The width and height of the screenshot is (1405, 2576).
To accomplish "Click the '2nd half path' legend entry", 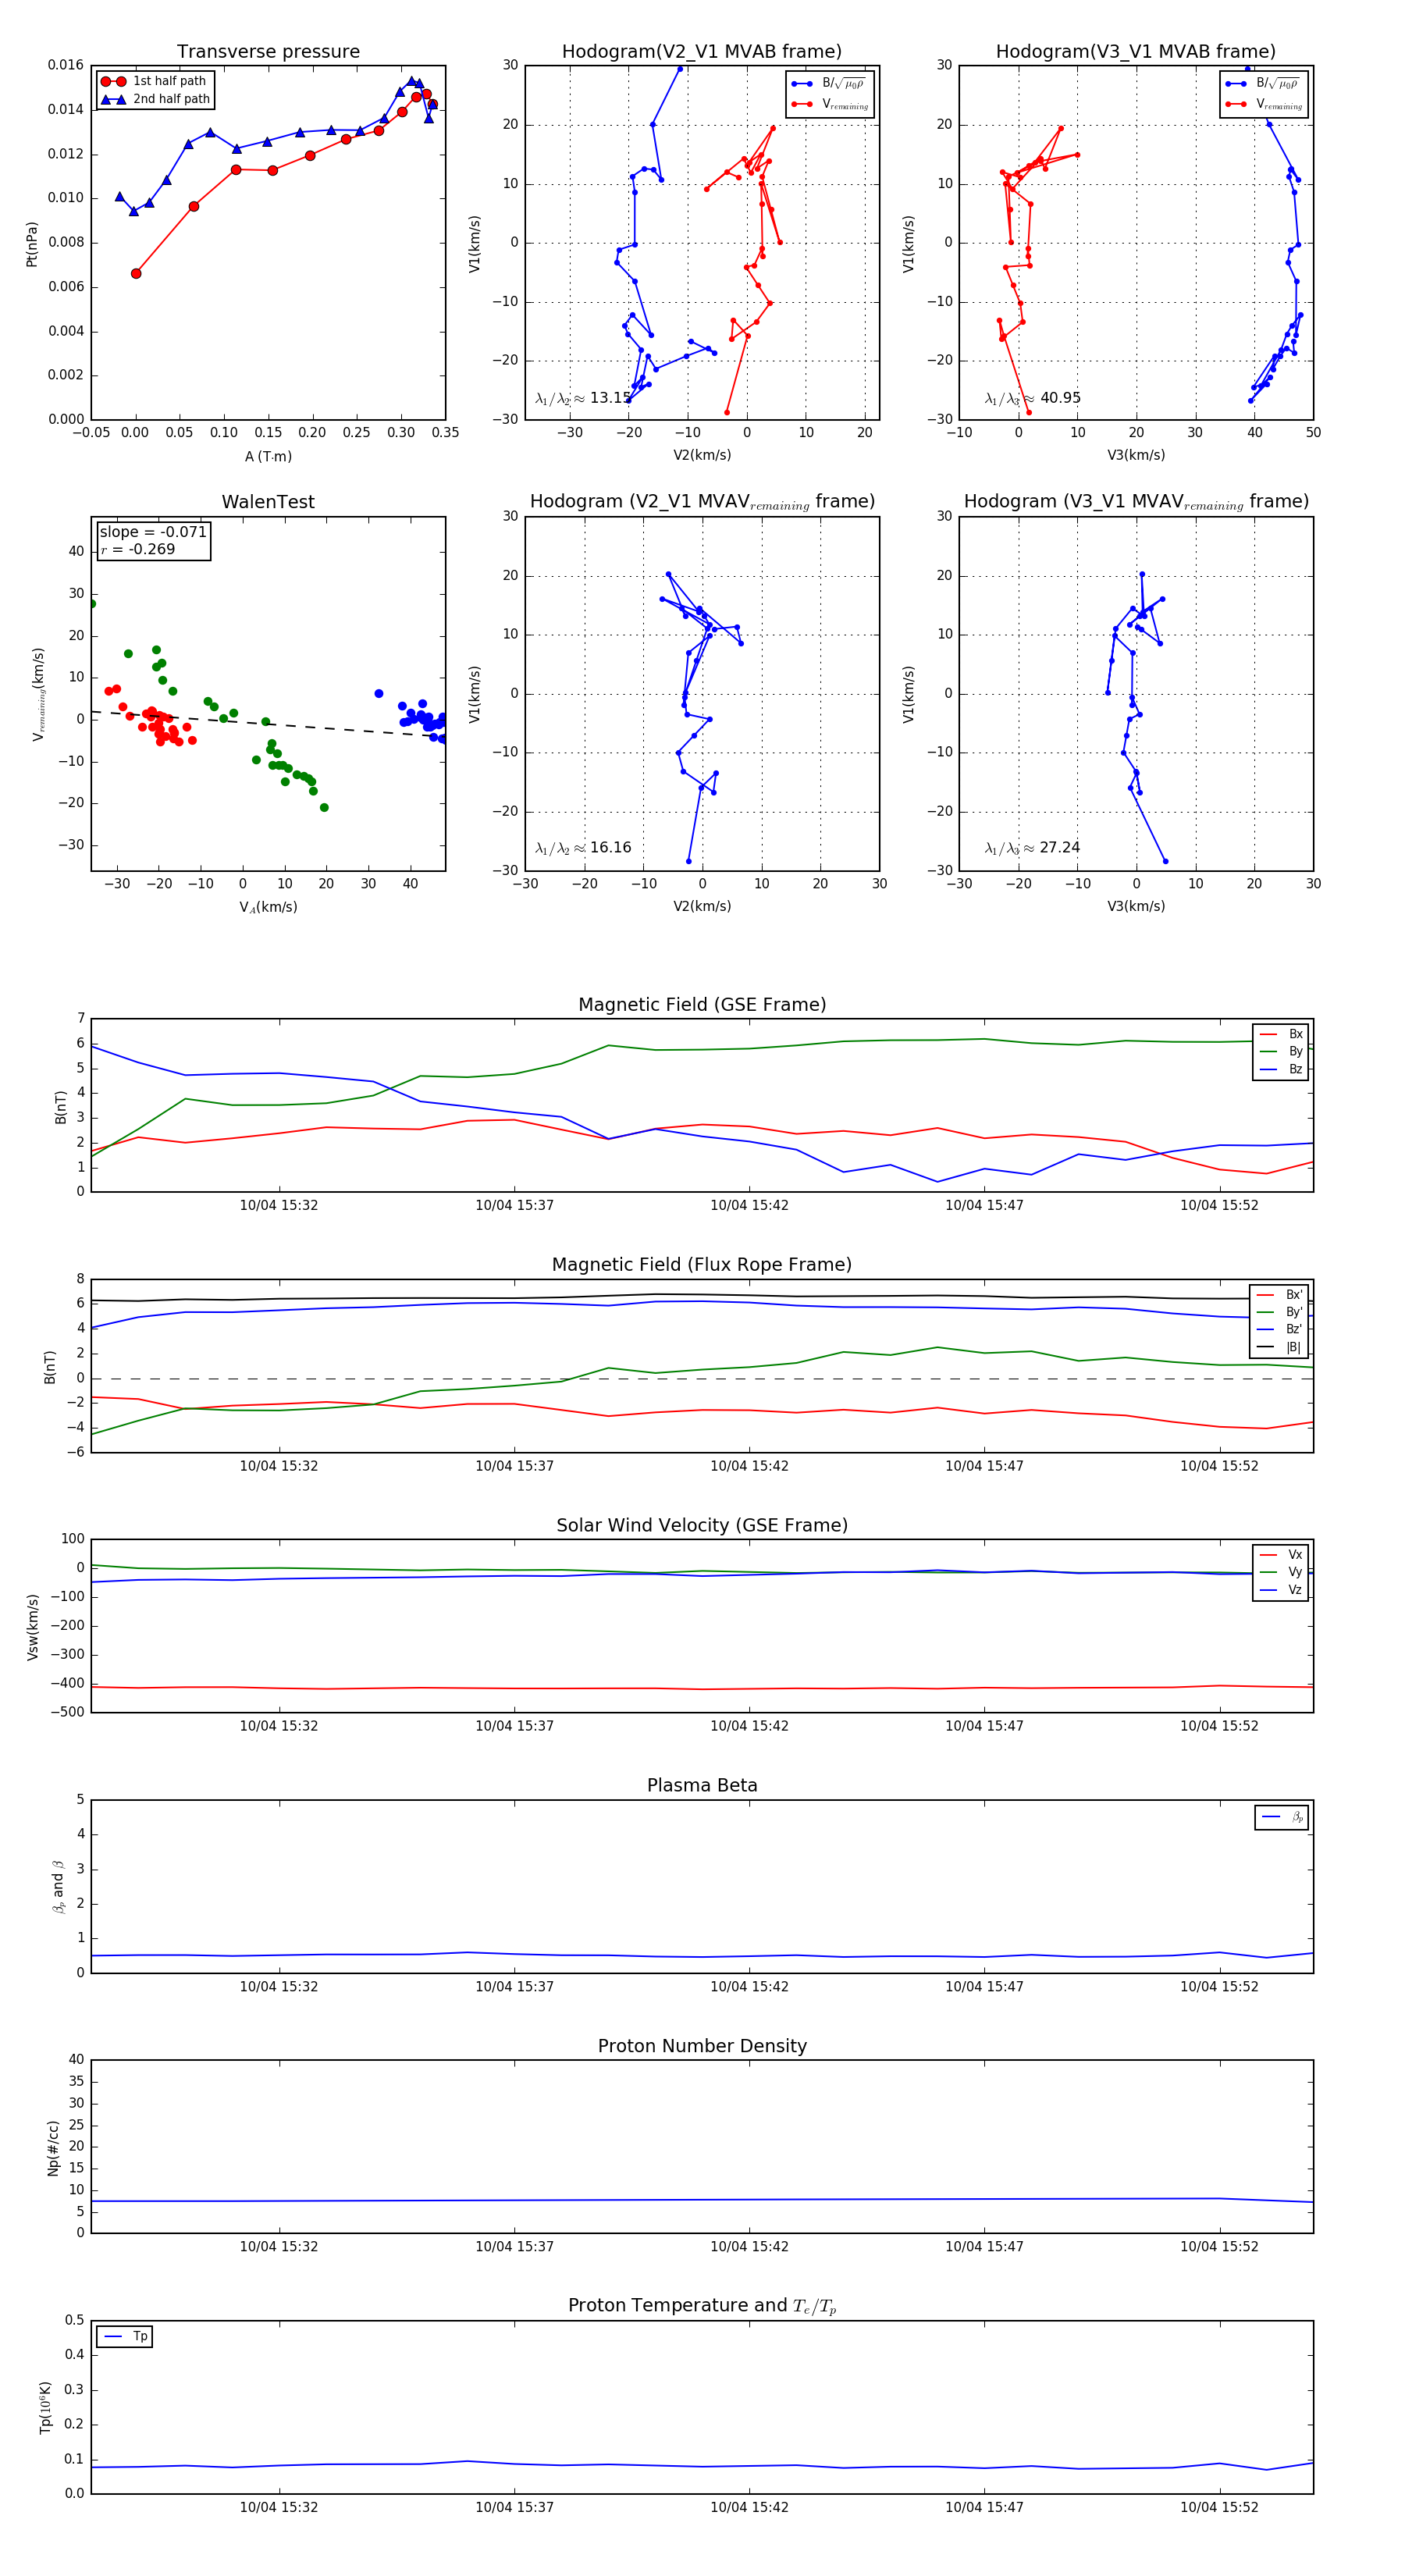I will [x=155, y=99].
